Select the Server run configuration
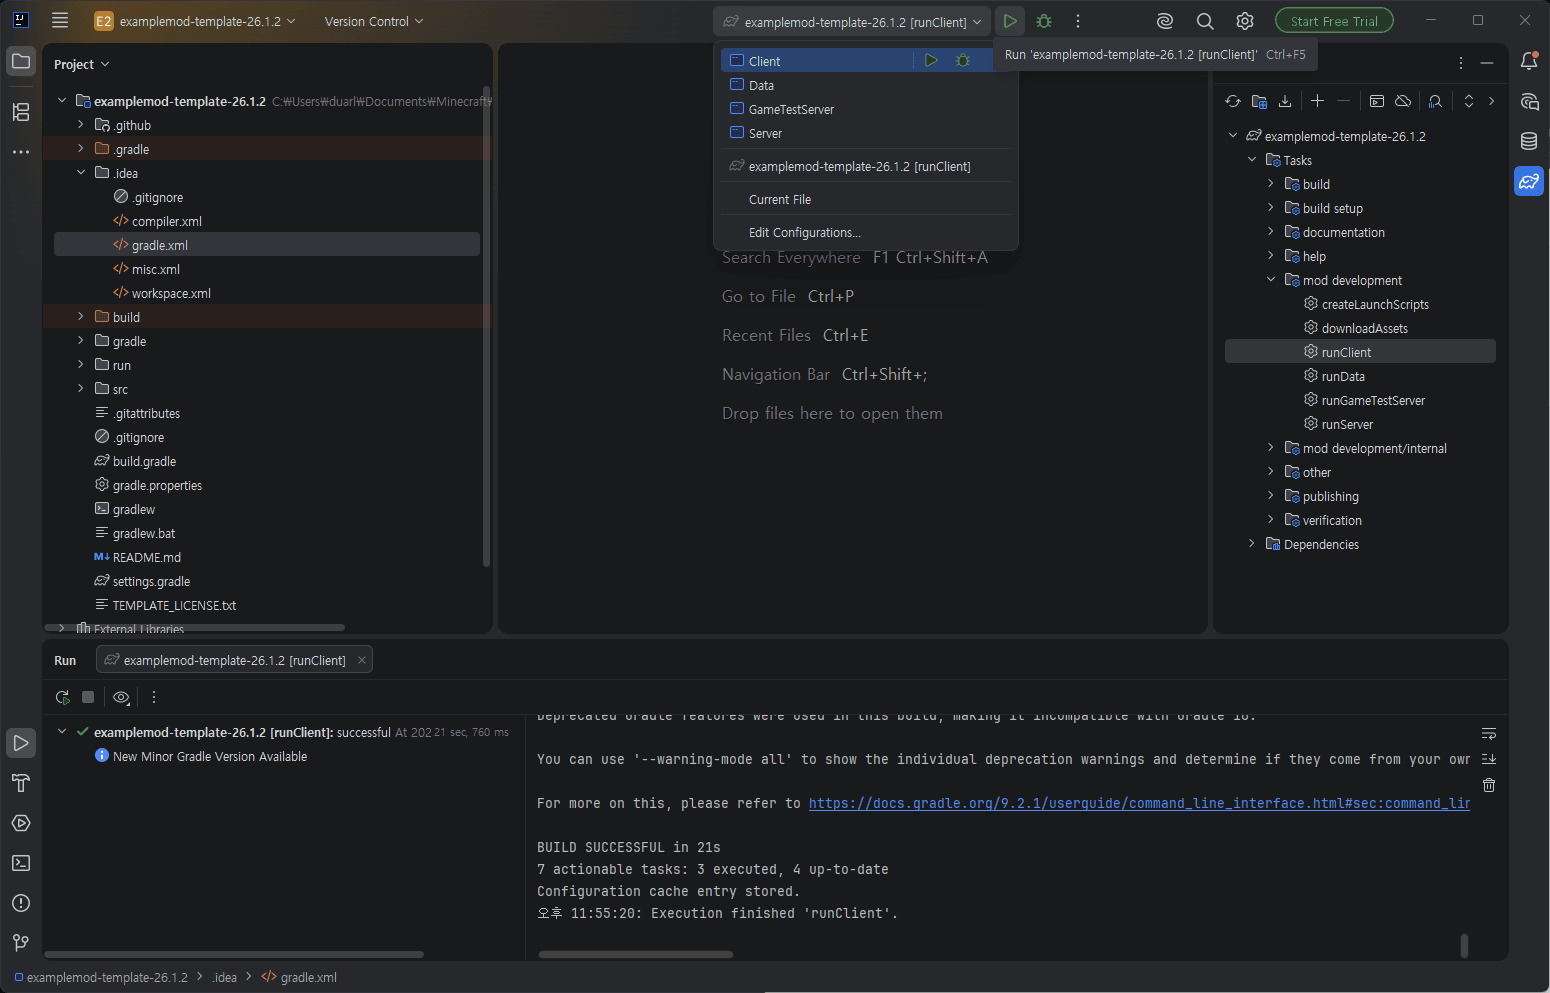Image resolution: width=1550 pixels, height=993 pixels. (x=866, y=133)
